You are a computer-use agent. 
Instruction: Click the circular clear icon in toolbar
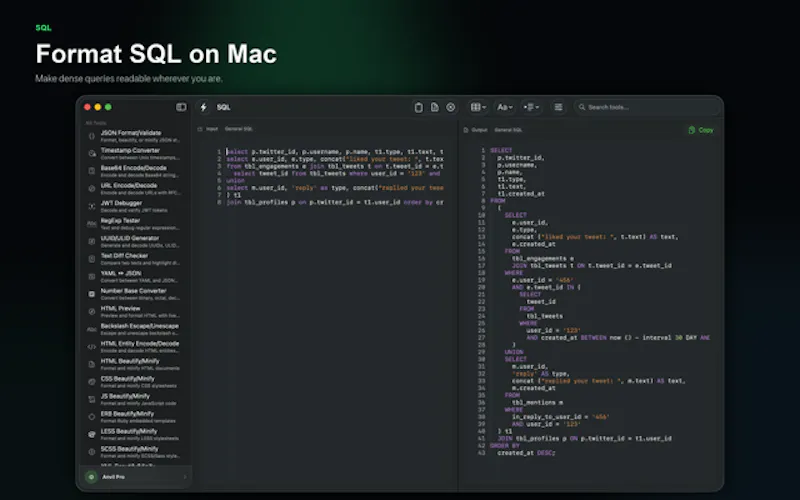click(451, 107)
